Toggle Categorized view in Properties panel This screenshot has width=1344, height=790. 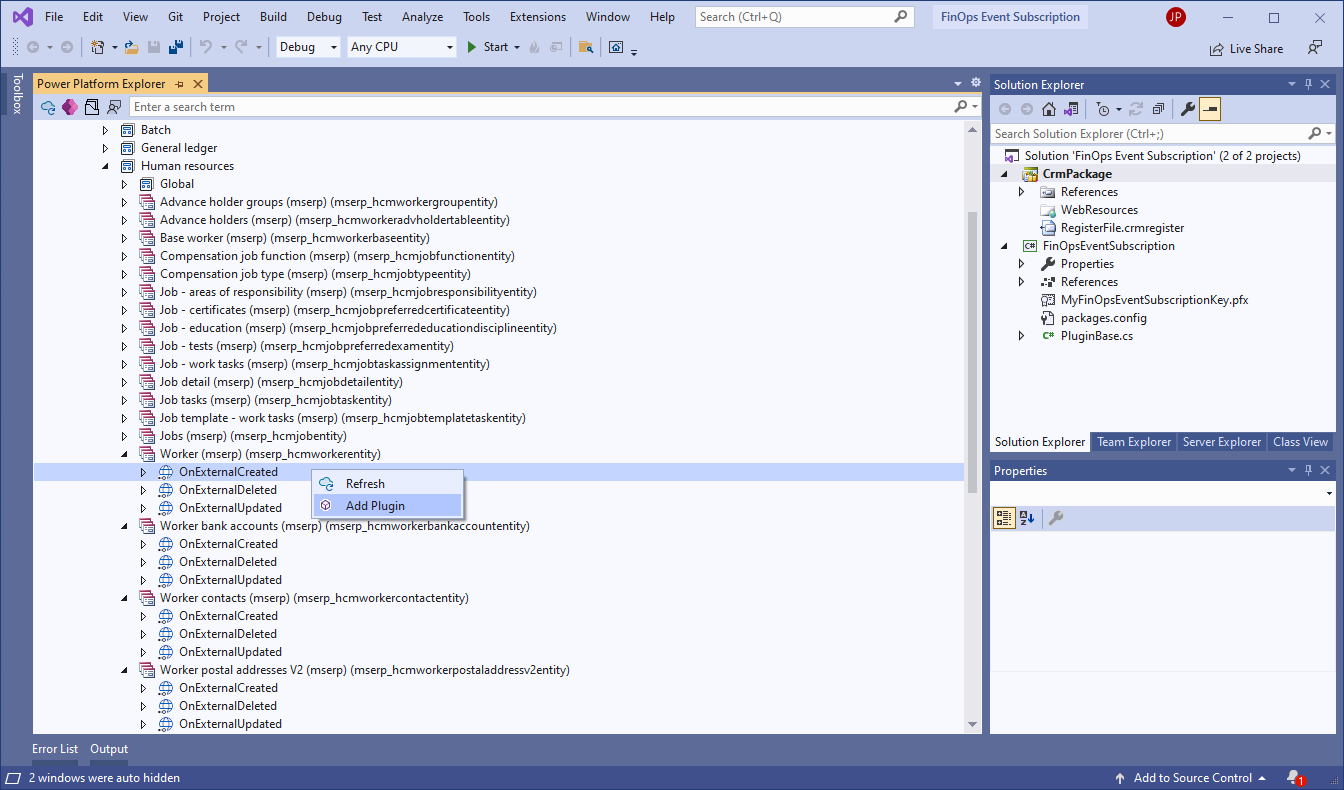1004,517
